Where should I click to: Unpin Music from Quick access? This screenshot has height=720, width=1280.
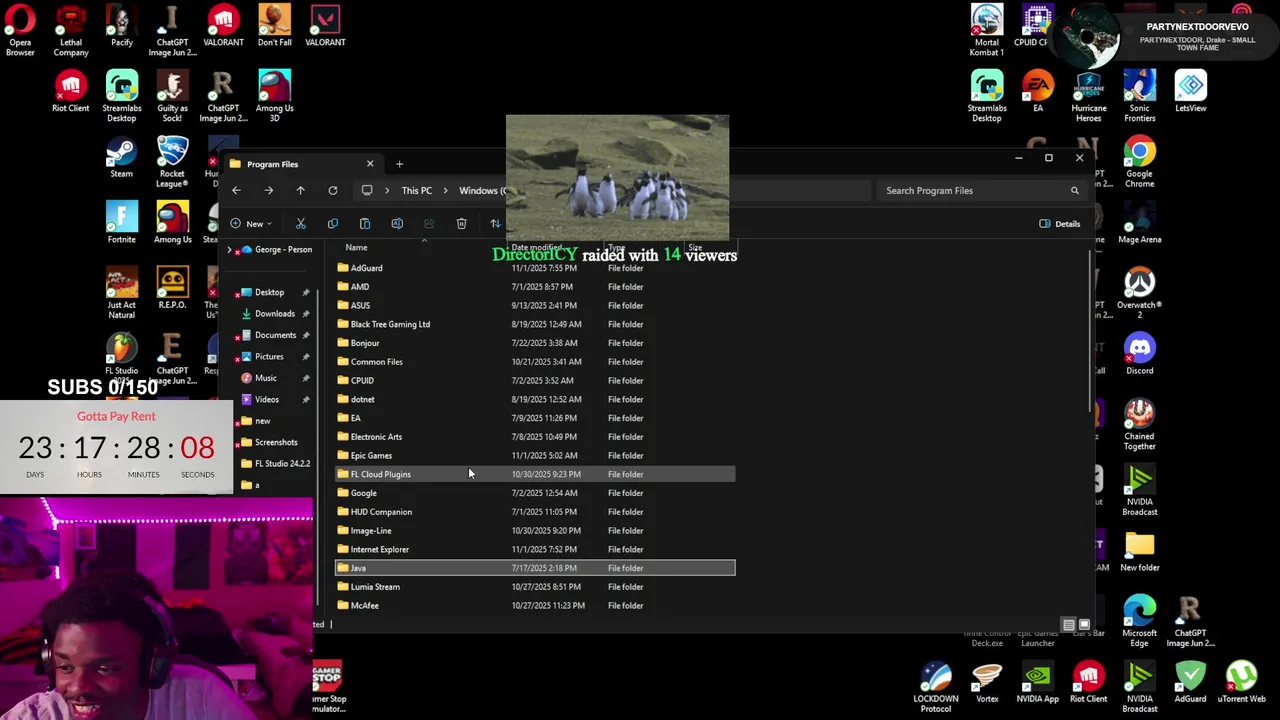pyautogui.click(x=305, y=379)
